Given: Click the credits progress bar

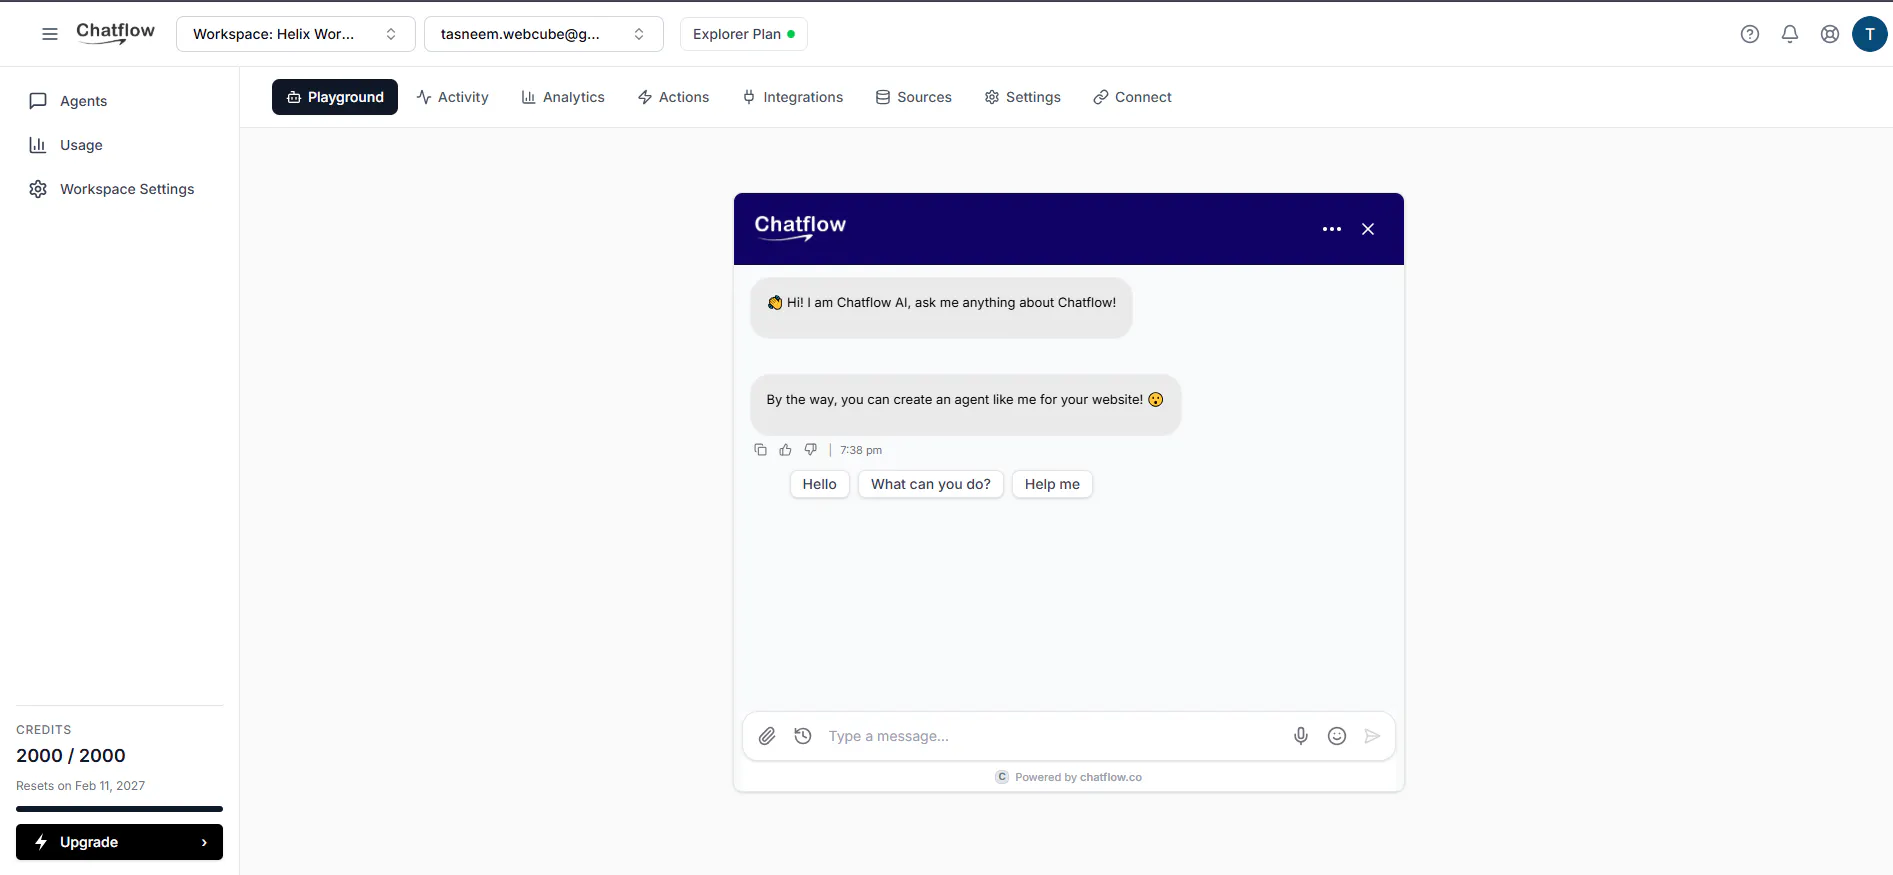Looking at the screenshot, I should point(119,809).
